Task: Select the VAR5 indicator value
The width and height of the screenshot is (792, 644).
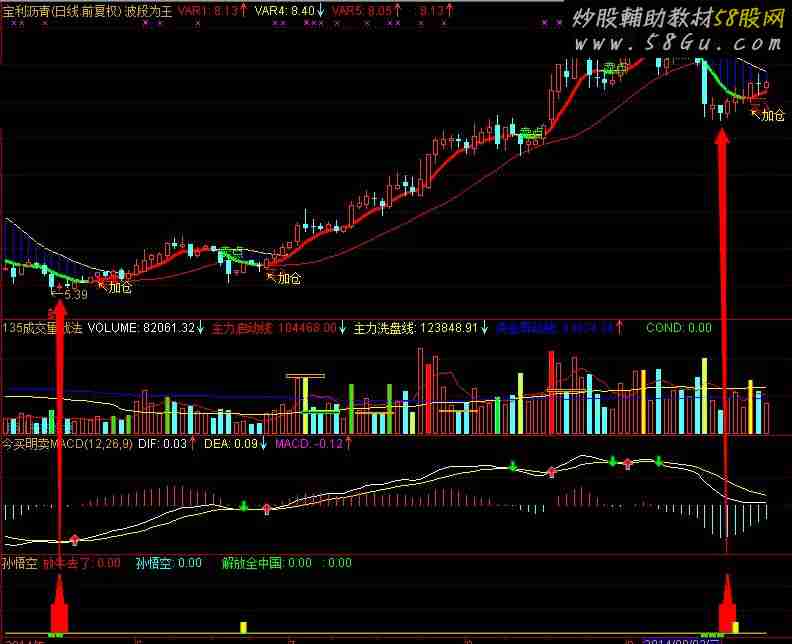Action: (367, 11)
